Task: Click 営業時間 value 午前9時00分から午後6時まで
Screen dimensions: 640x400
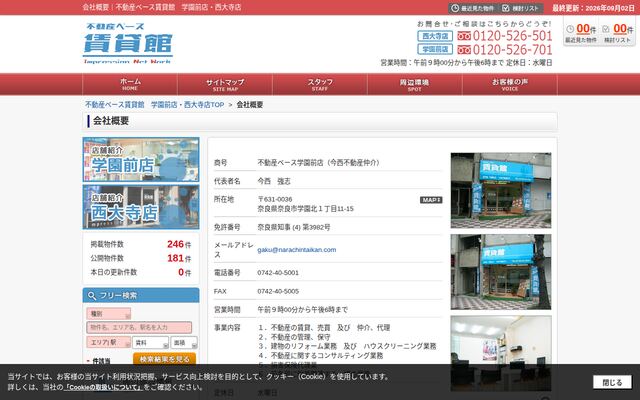Action: pyautogui.click(x=302, y=310)
